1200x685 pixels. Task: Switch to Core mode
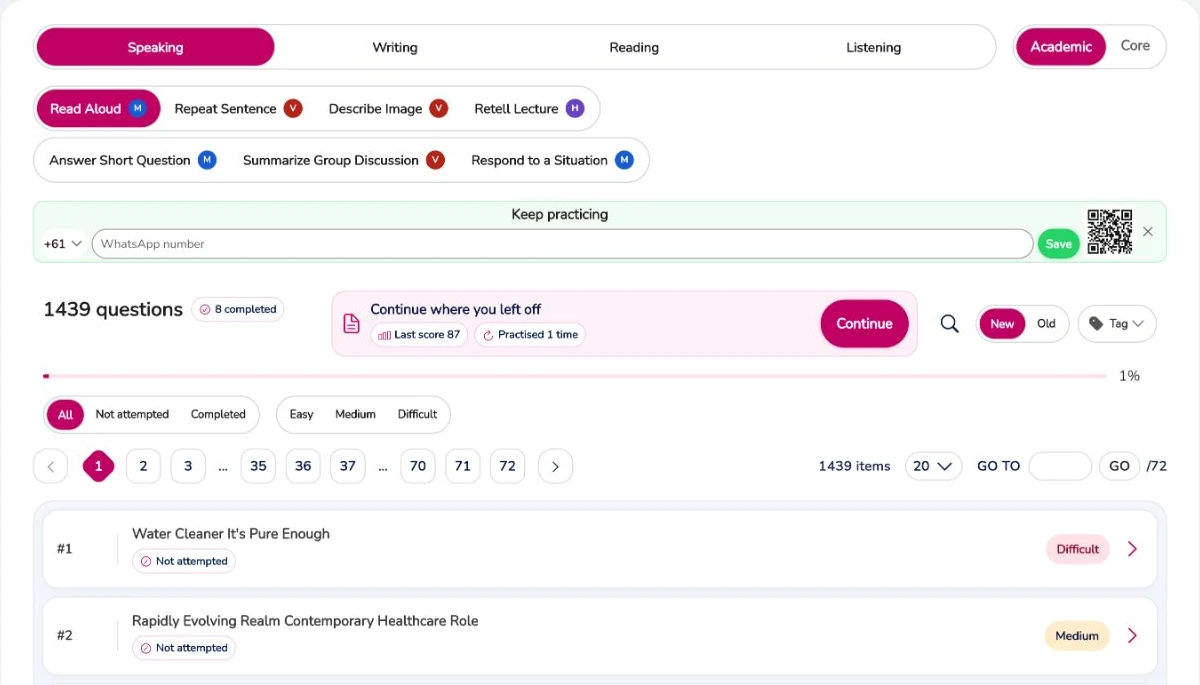pos(1135,46)
